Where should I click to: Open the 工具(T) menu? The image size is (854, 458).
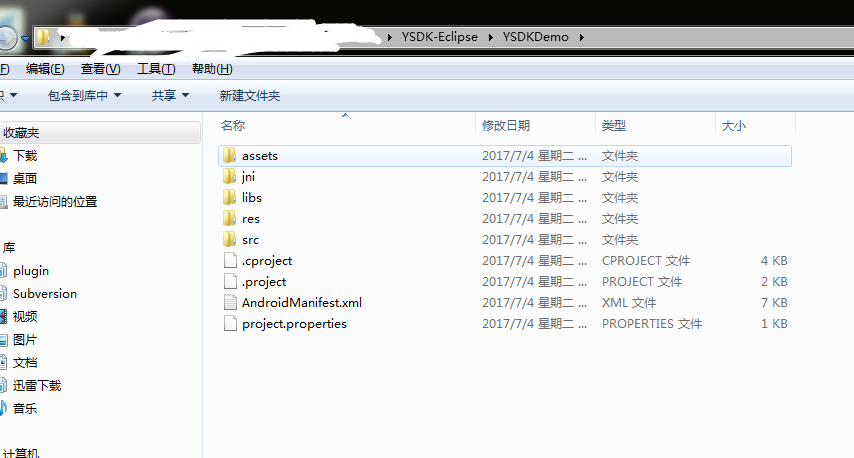tap(156, 69)
